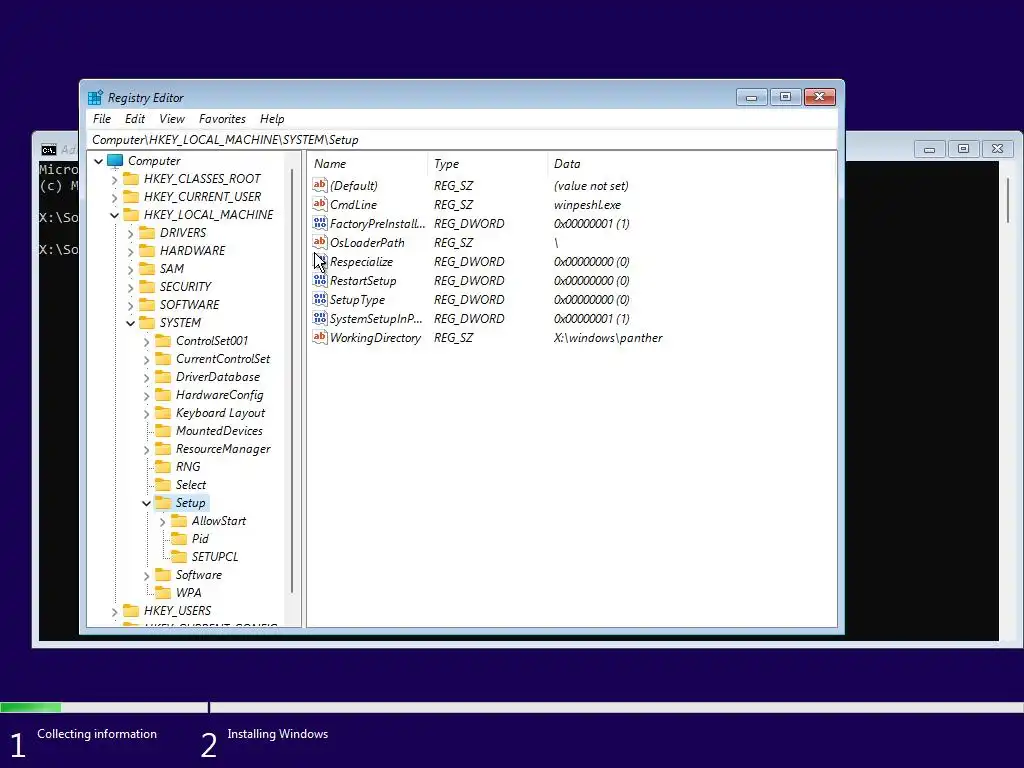The width and height of the screenshot is (1024, 768).
Task: Collapse the SYSTEM key chevron
Action: [x=131, y=323]
